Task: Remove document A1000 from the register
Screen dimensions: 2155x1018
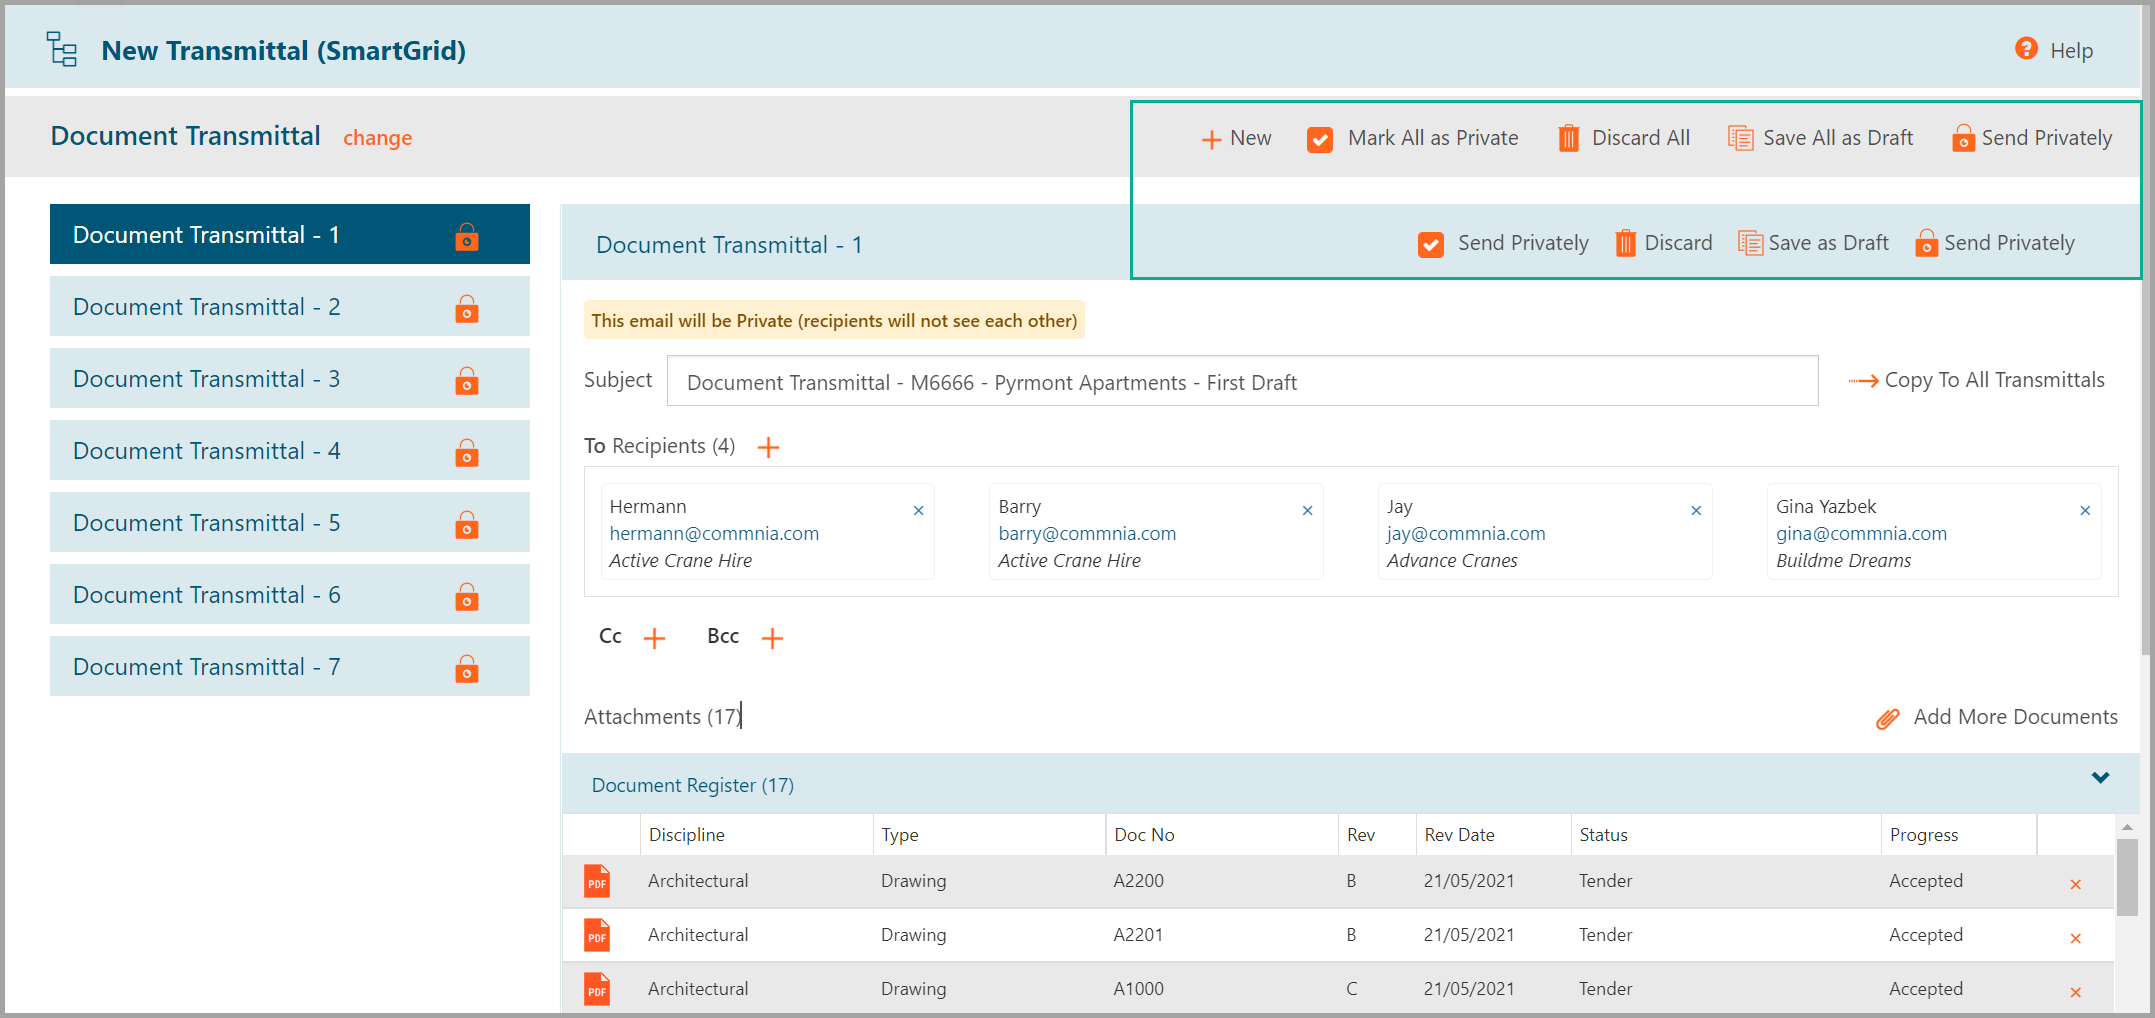Action: 2075,992
